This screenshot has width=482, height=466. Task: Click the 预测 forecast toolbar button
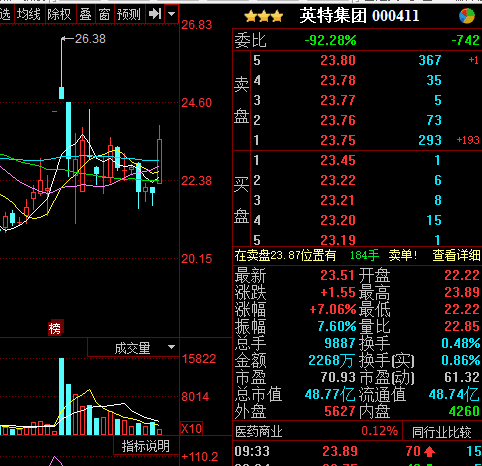pos(129,14)
